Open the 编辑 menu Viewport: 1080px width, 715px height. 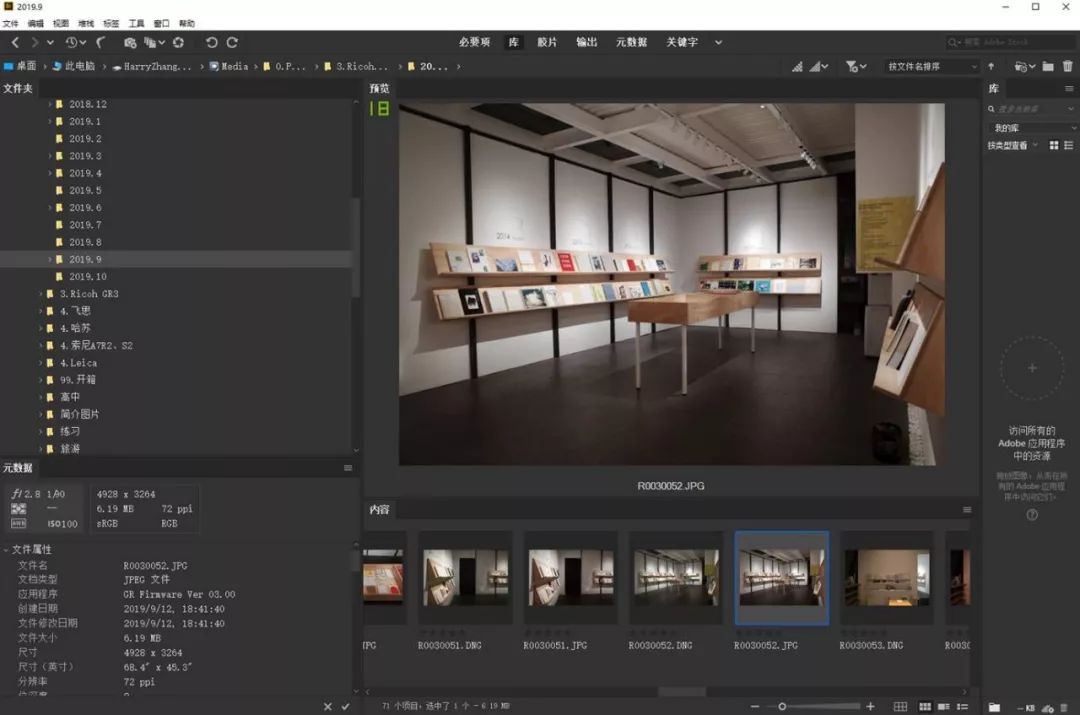(35, 23)
